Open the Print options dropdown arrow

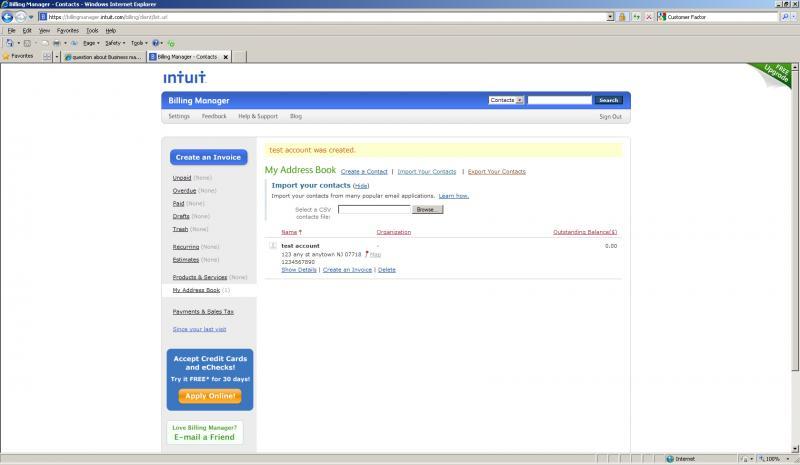(x=65, y=43)
